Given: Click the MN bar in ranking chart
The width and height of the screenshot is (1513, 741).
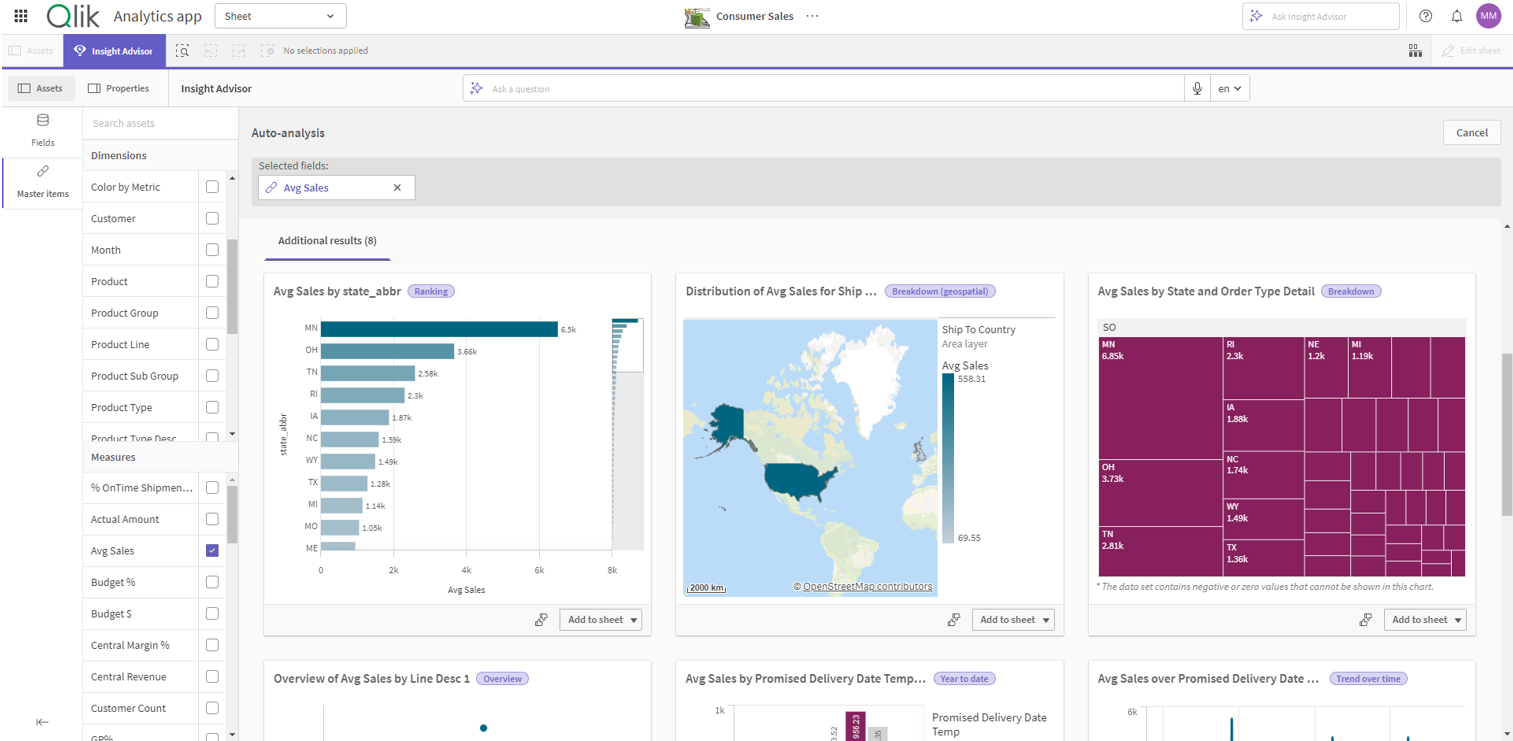Looking at the screenshot, I should 439,328.
